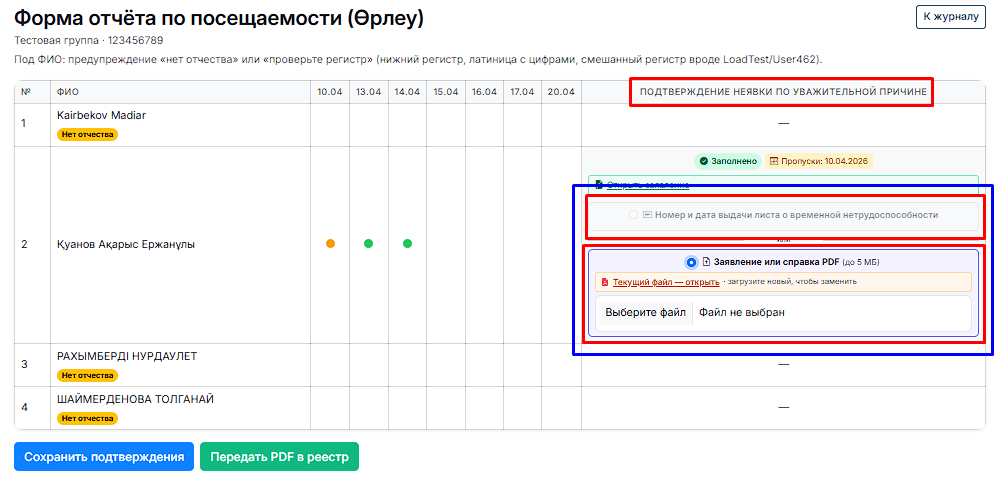Click Нет отчества badge under ШАЙМЕРДЕНОВА ТОЛГАНАЙ
This screenshot has height=485, width=1003.
88,418
